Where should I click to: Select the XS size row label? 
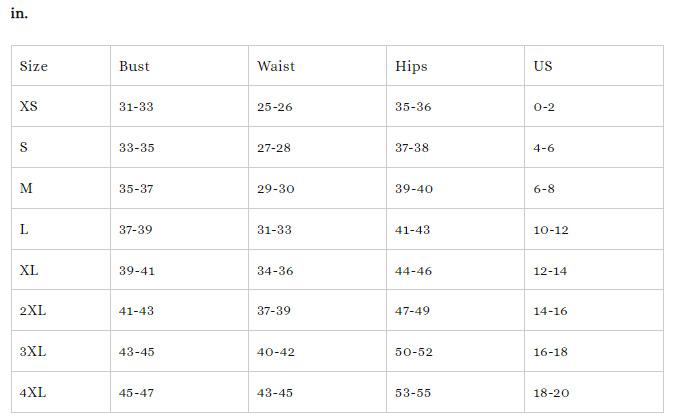29,106
